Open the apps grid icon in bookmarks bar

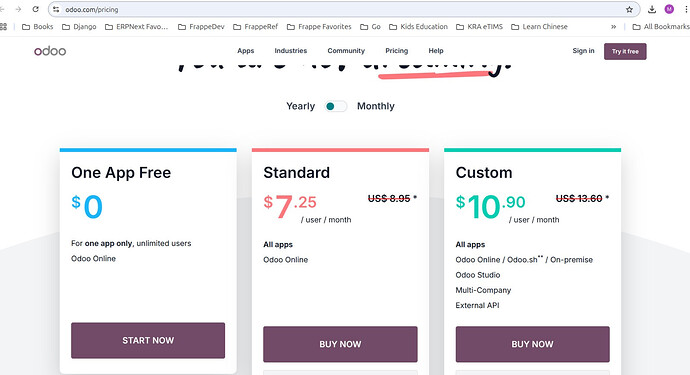click(4, 27)
